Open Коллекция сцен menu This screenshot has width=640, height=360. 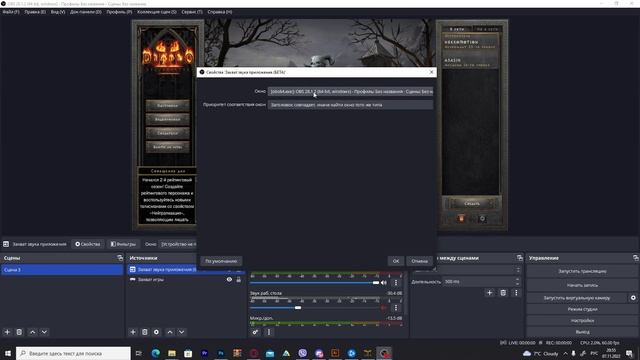pos(157,12)
